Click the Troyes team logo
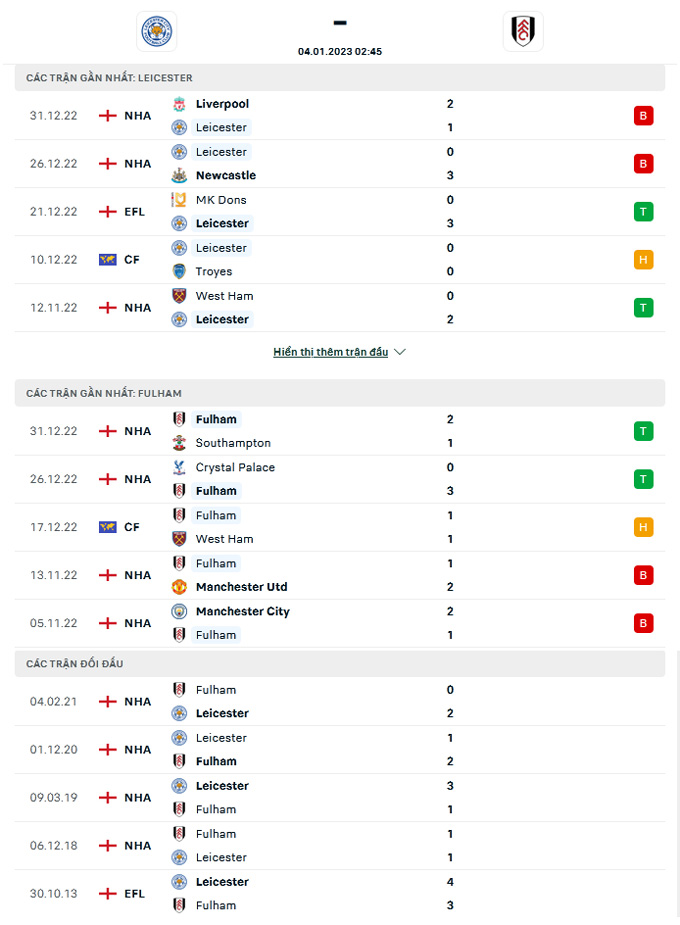This screenshot has width=680, height=925. [x=179, y=271]
